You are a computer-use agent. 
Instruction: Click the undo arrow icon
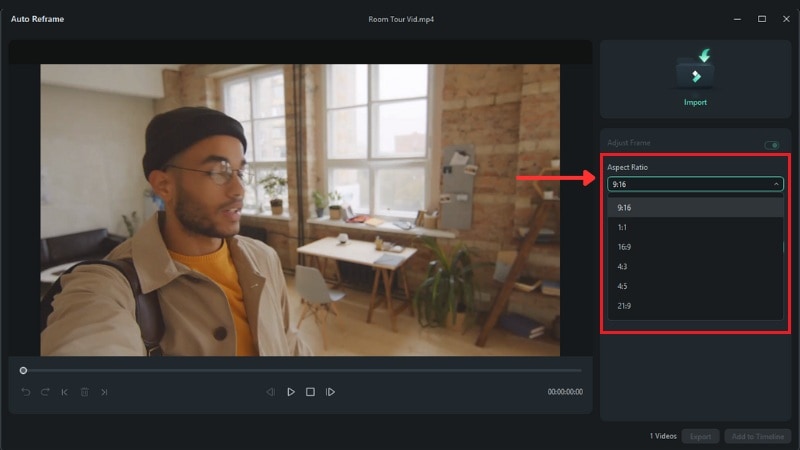pyautogui.click(x=26, y=392)
